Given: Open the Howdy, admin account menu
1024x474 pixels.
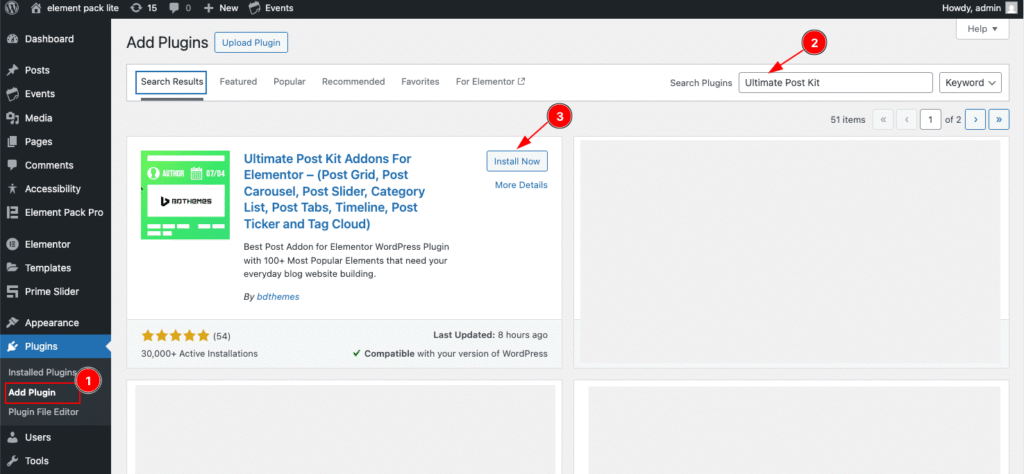Looking at the screenshot, I should pos(979,8).
